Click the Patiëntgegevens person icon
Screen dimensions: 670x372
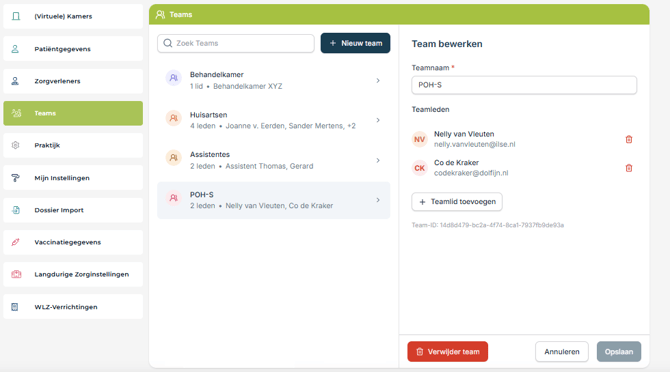click(15, 49)
